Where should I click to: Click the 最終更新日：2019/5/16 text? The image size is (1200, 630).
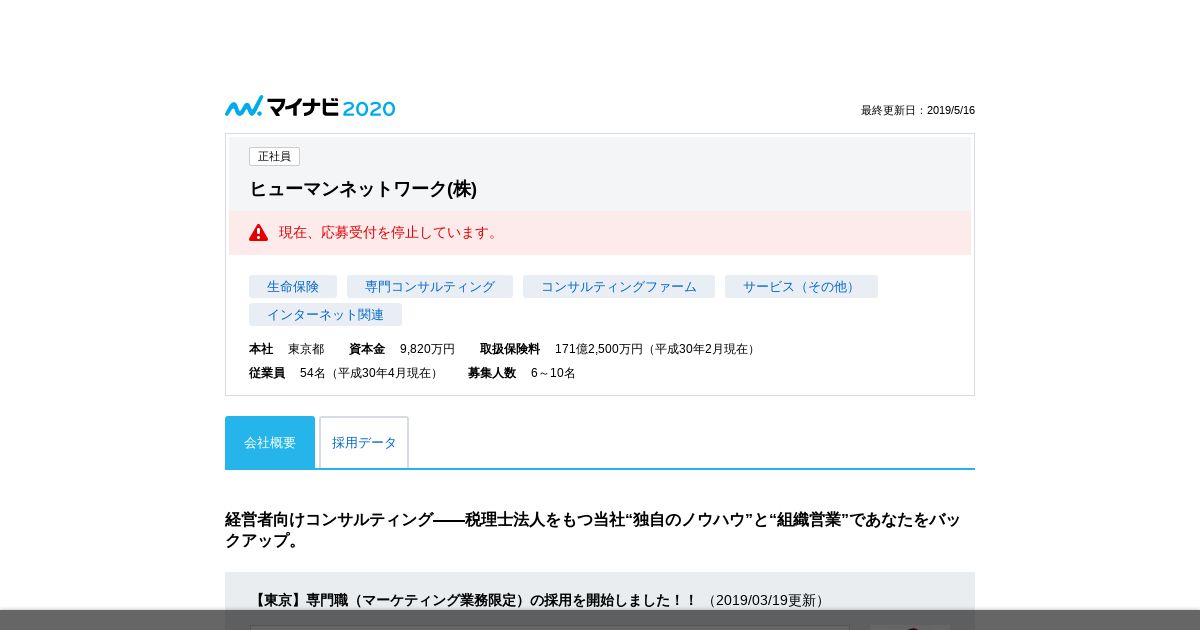[x=918, y=111]
